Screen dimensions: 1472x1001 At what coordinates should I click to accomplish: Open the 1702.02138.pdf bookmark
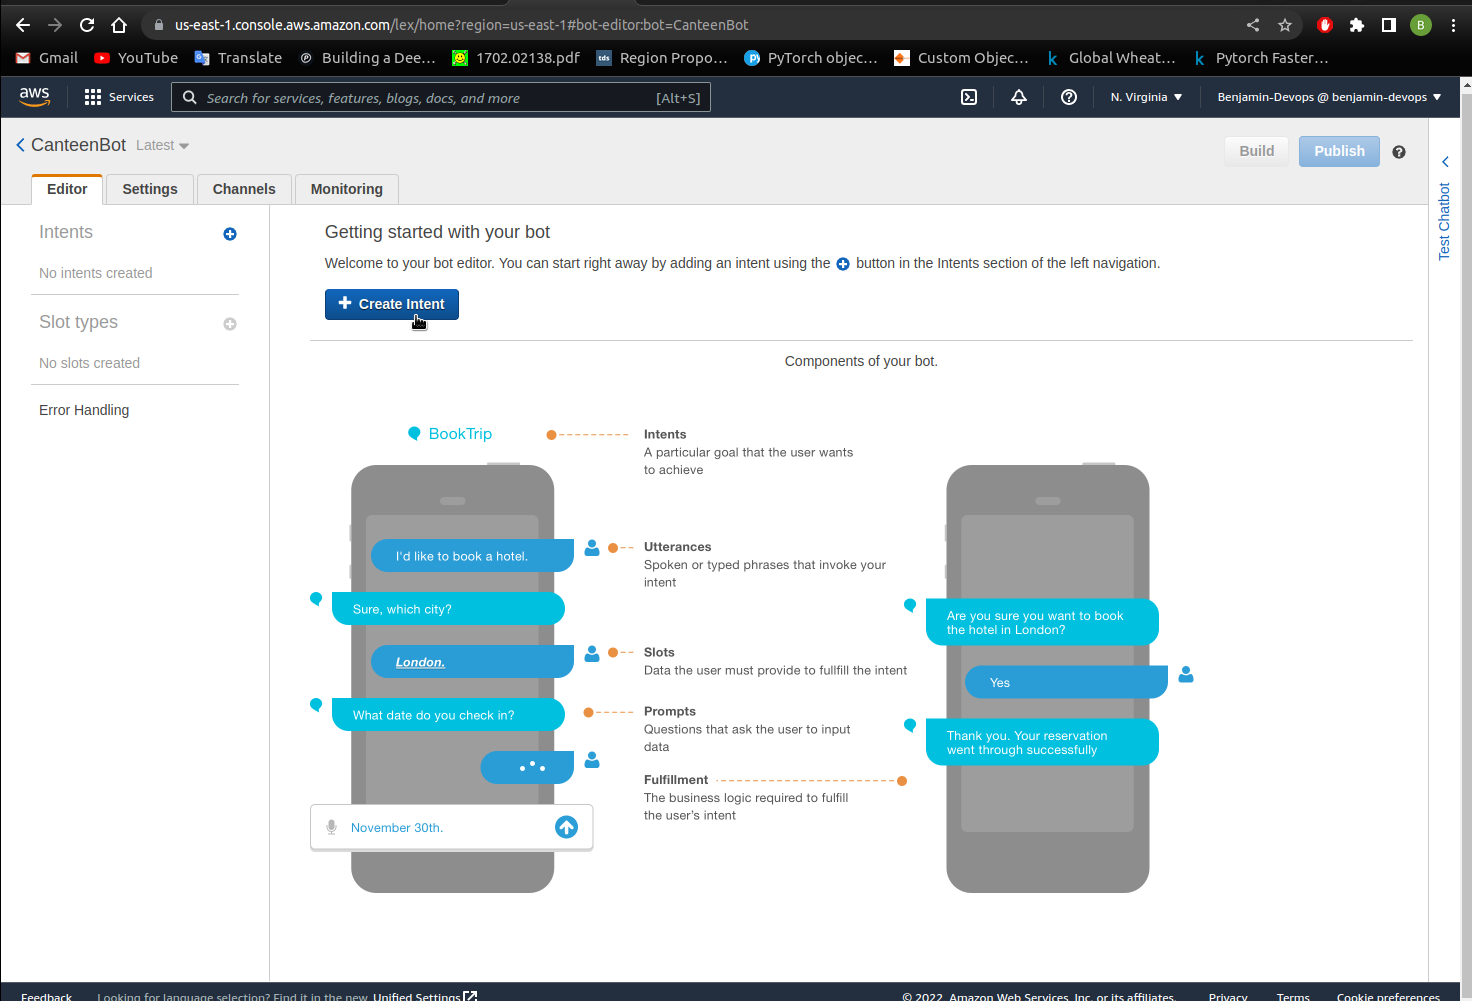coord(516,58)
